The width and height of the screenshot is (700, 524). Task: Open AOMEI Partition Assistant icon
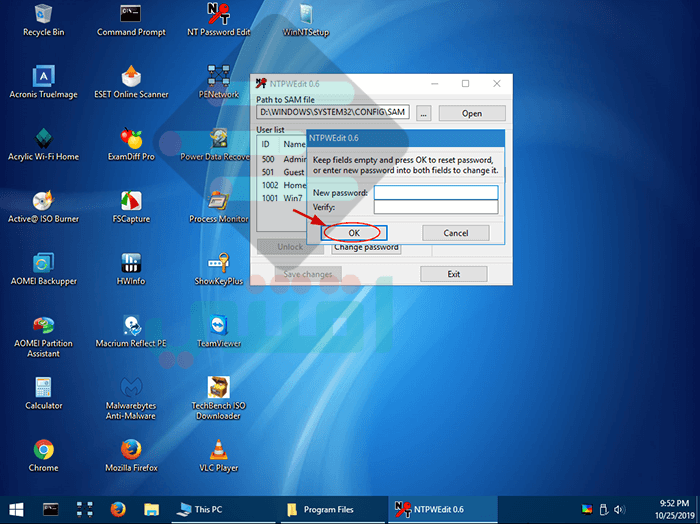click(43, 337)
